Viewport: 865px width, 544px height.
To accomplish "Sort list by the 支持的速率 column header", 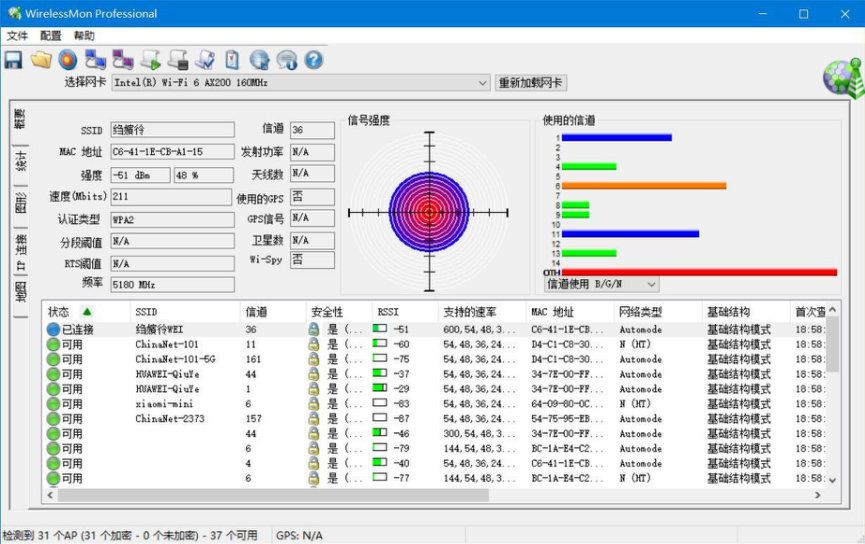I will pyautogui.click(x=482, y=312).
